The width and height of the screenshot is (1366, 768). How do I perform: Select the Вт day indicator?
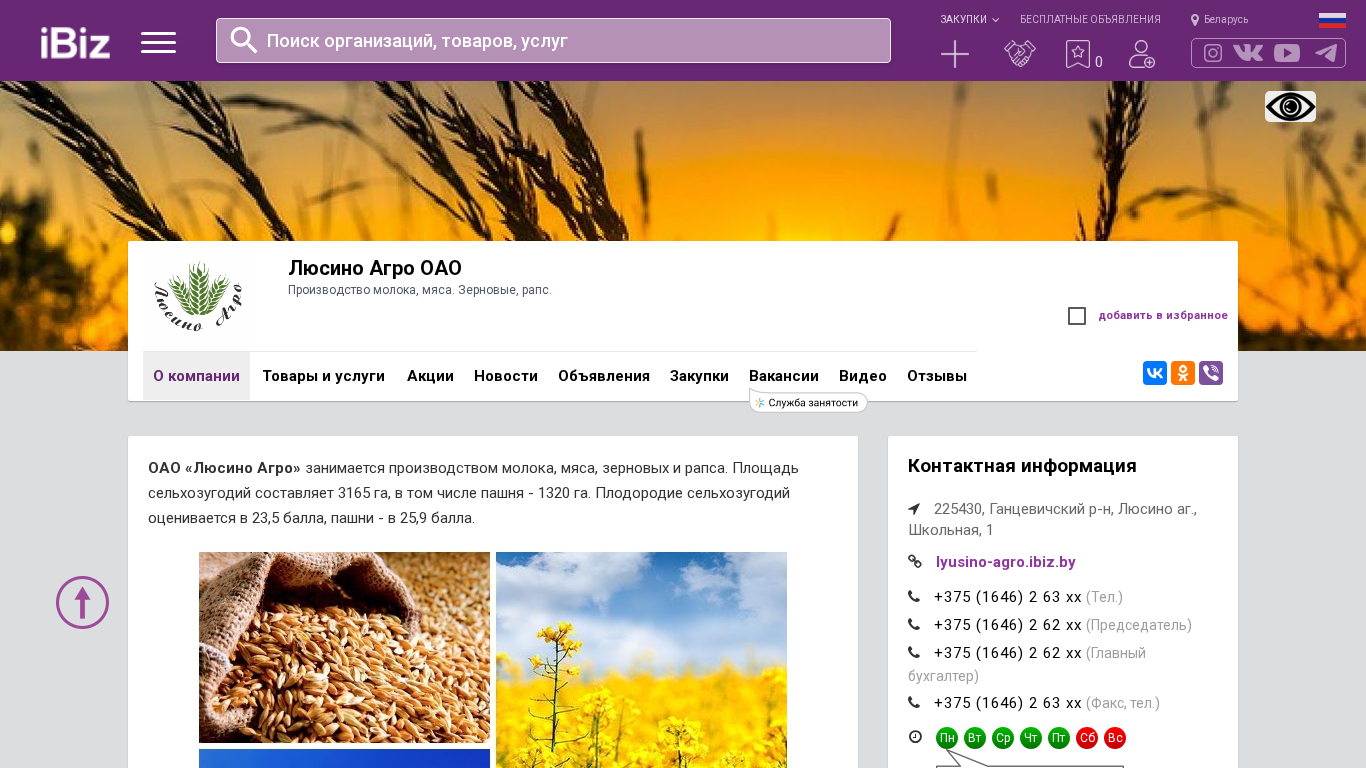click(x=975, y=738)
